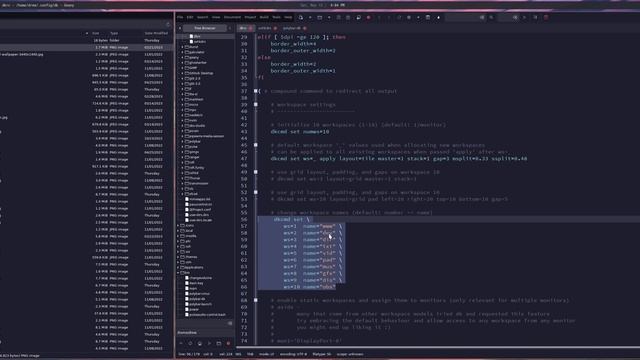Click the jump icon beside the line field

(x=524, y=18)
